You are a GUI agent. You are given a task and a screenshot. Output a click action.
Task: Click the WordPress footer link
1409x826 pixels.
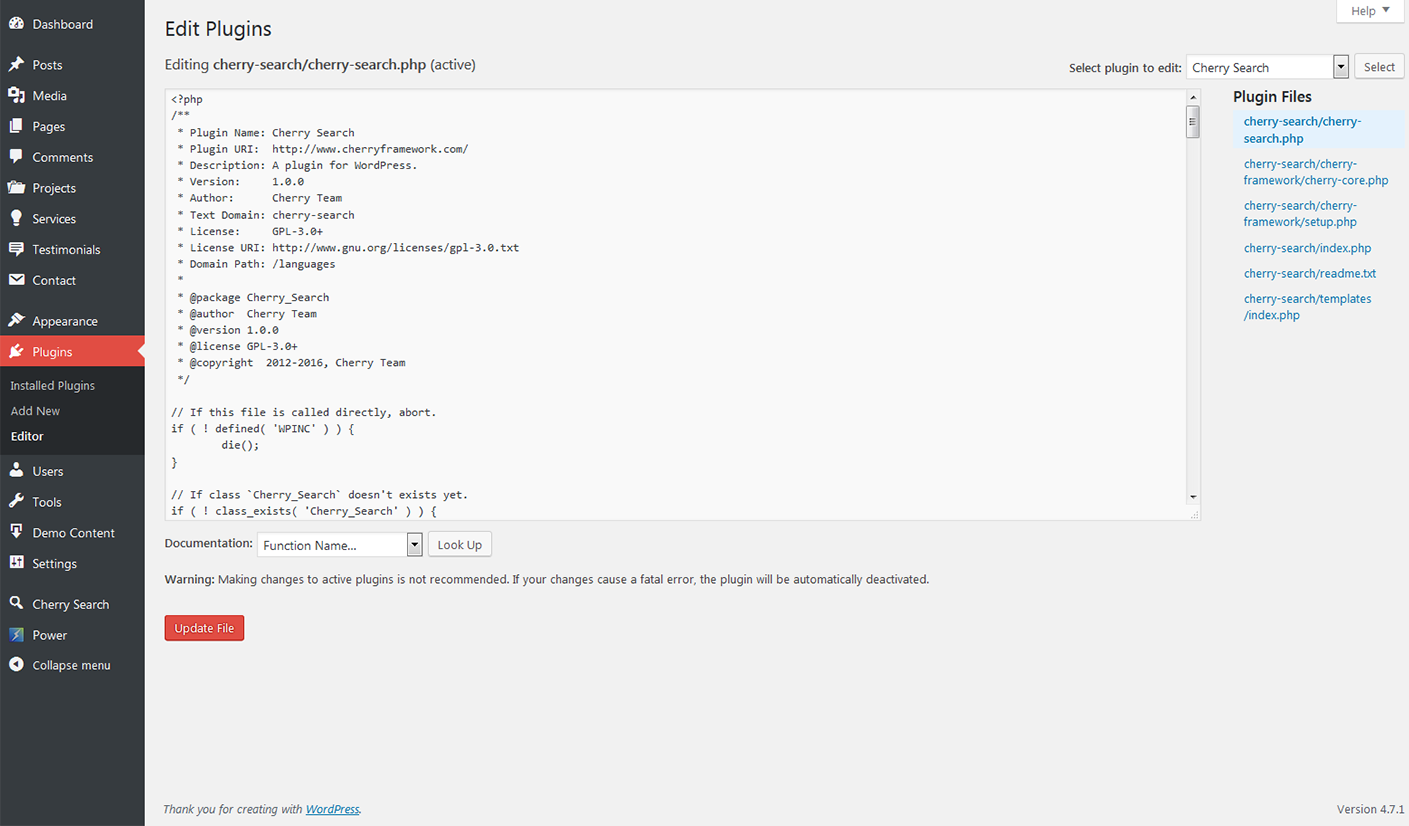tap(332, 809)
